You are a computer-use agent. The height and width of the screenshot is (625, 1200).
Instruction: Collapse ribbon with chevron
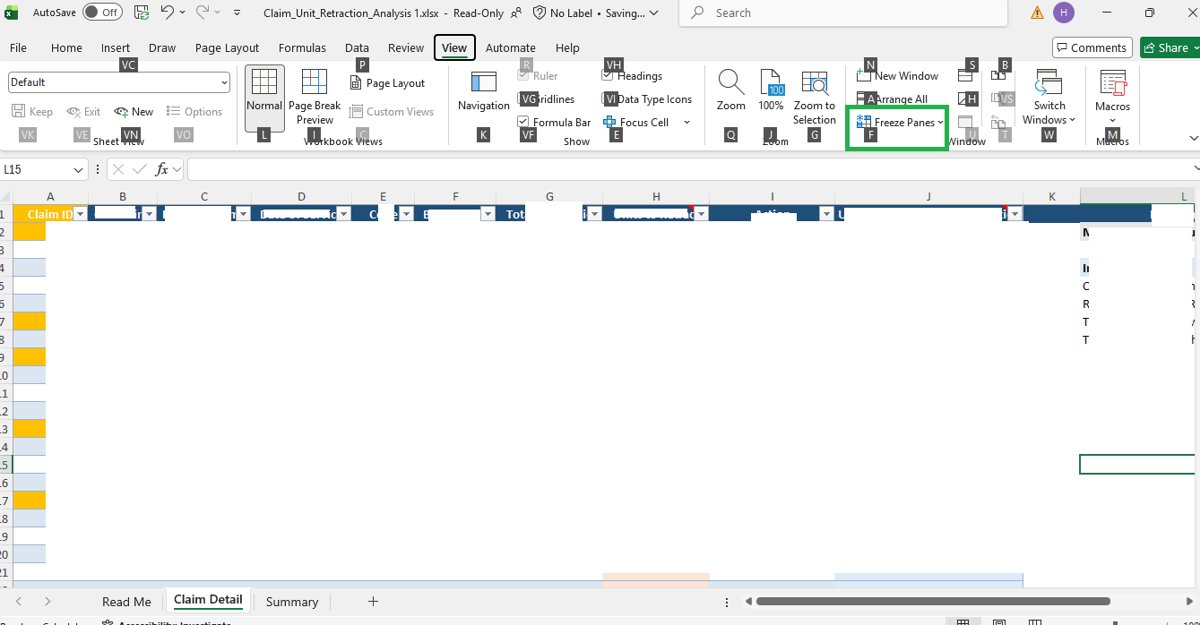click(x=1193, y=138)
